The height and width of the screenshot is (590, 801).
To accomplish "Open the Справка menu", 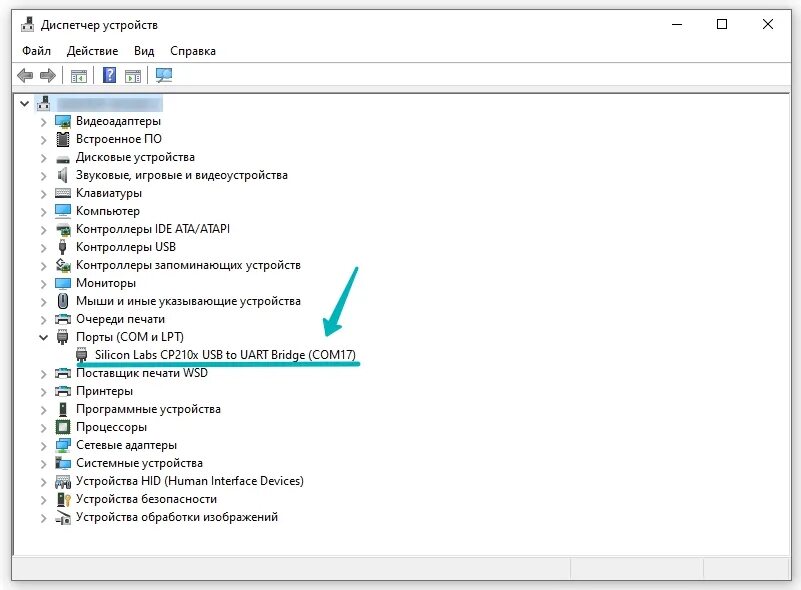I will 193,51.
